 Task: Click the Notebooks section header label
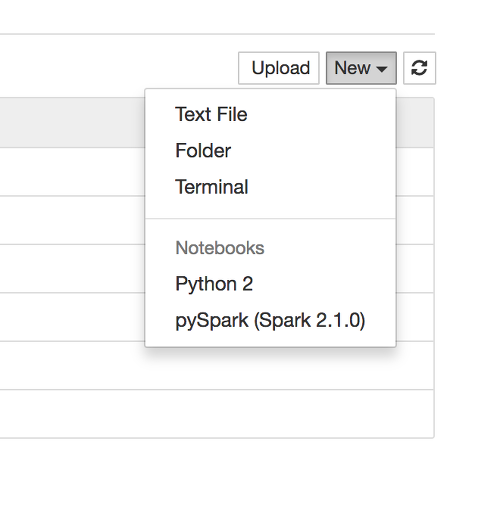(x=220, y=248)
